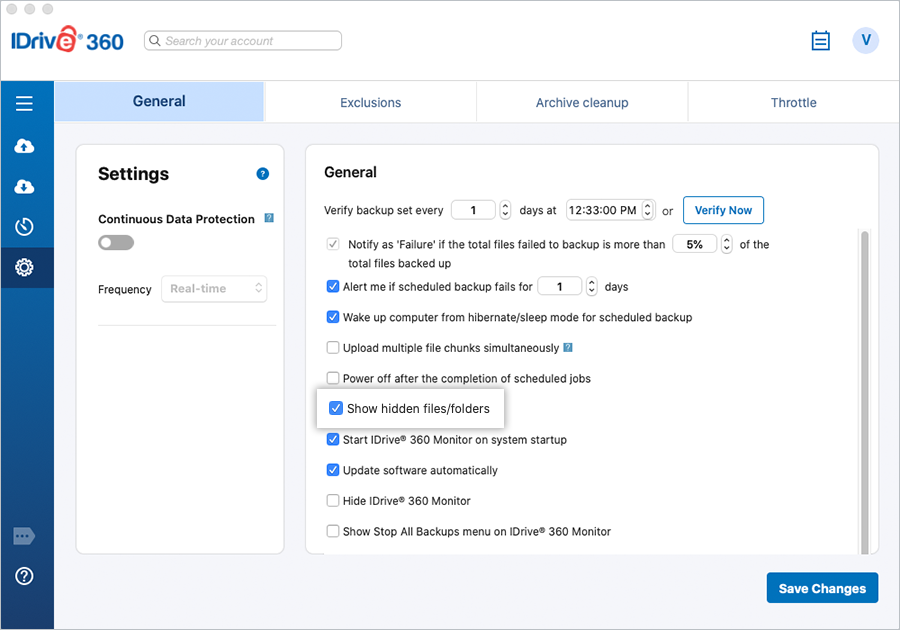Enable Upload multiple file chunks simultaneously
The height and width of the screenshot is (630, 900).
click(333, 348)
